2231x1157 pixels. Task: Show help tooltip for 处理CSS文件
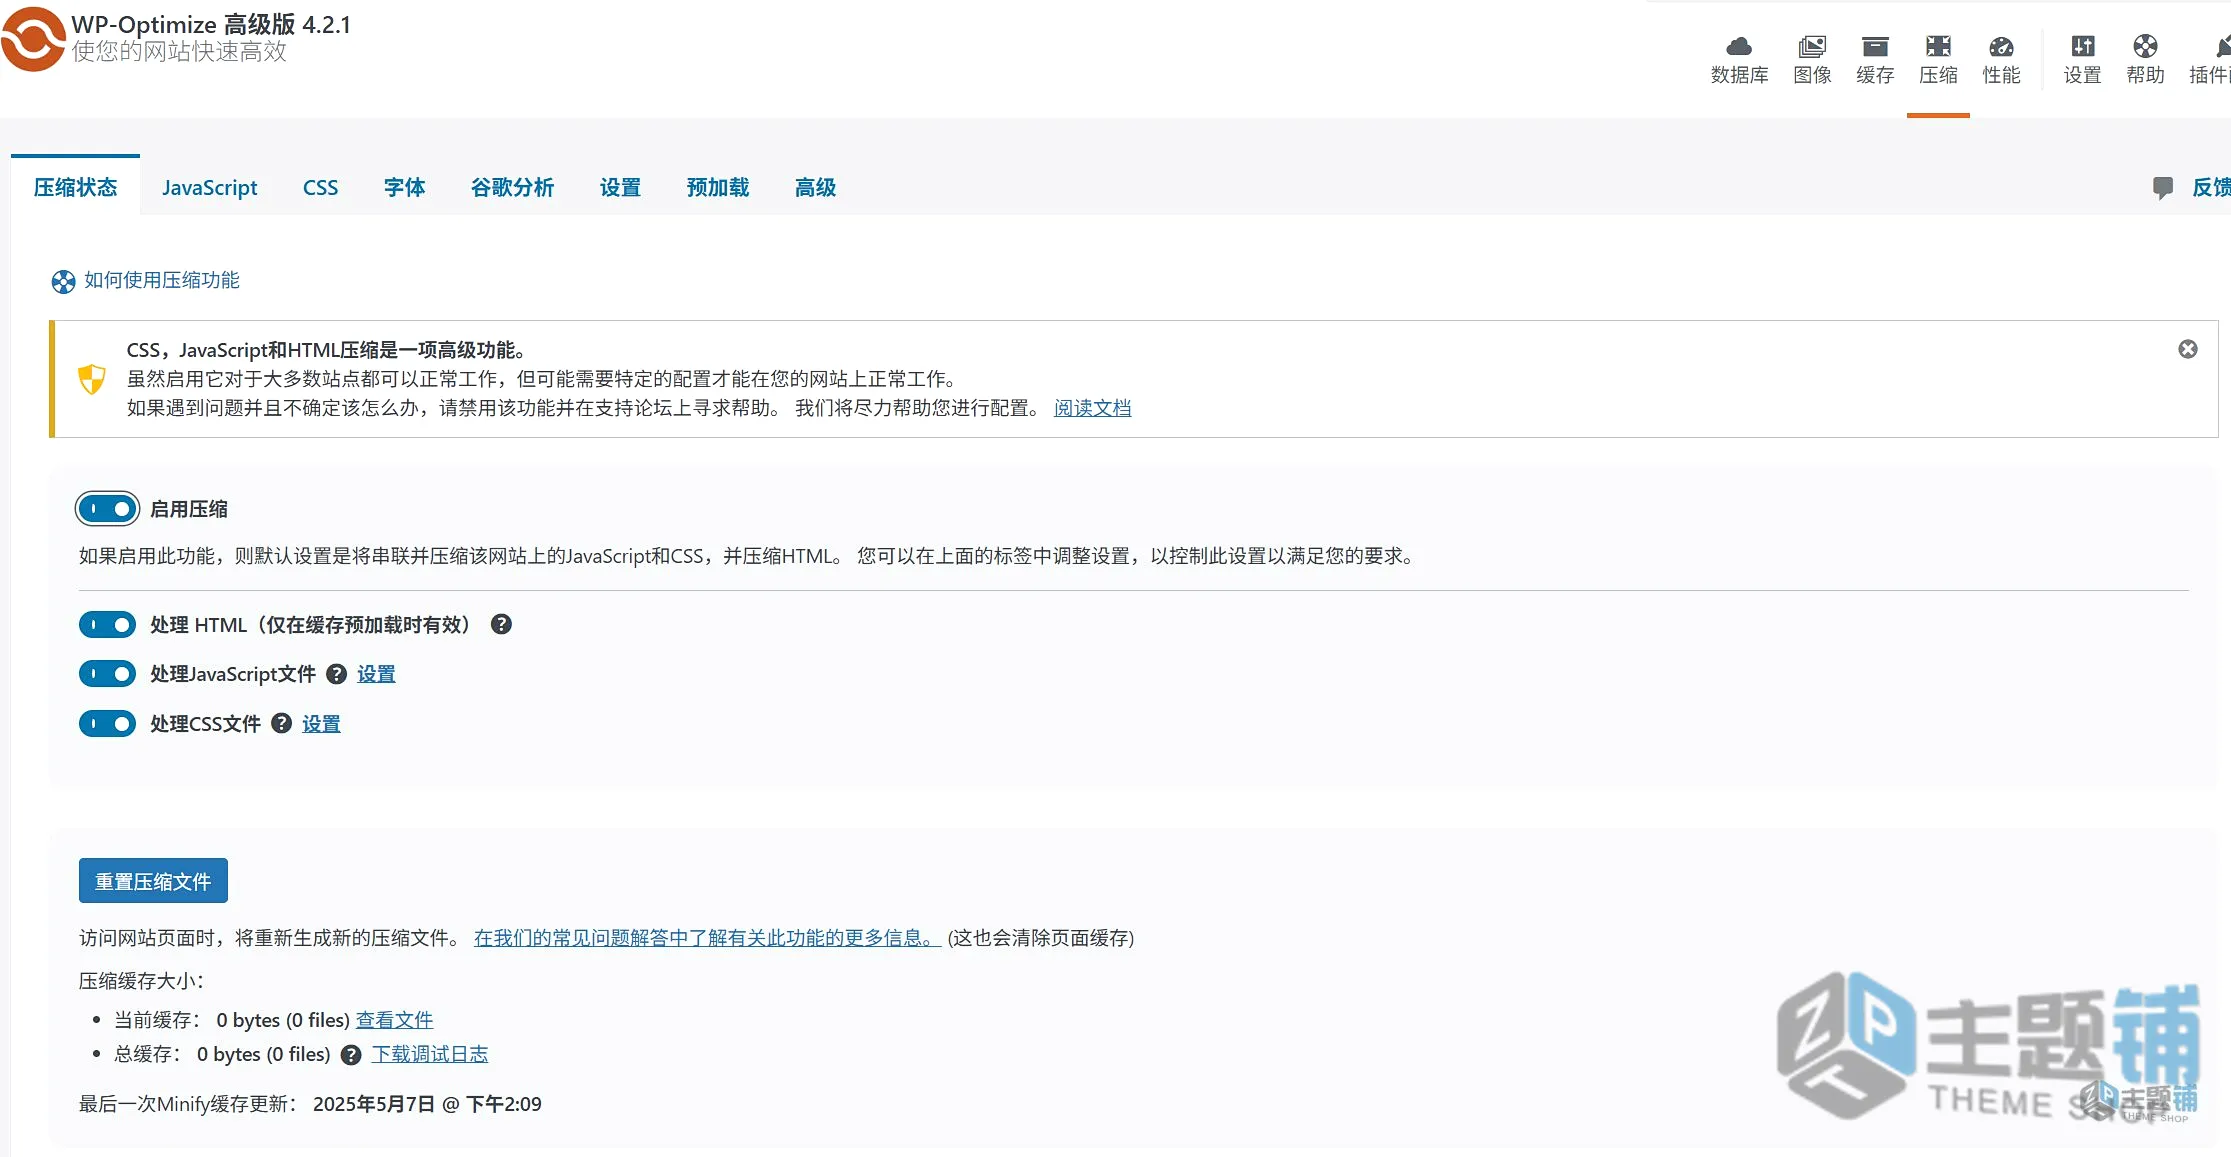(x=282, y=723)
